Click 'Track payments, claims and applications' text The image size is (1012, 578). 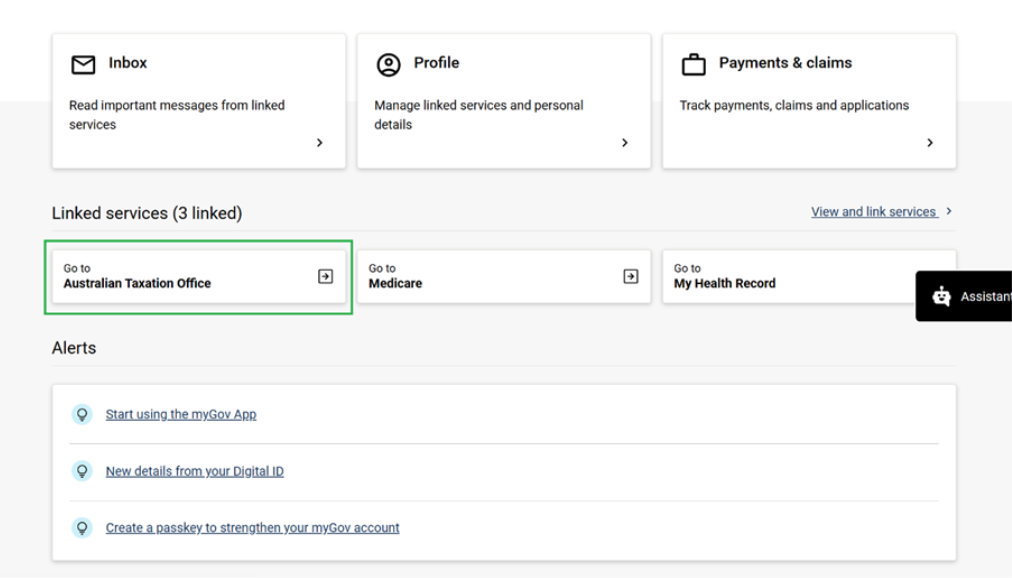[794, 105]
